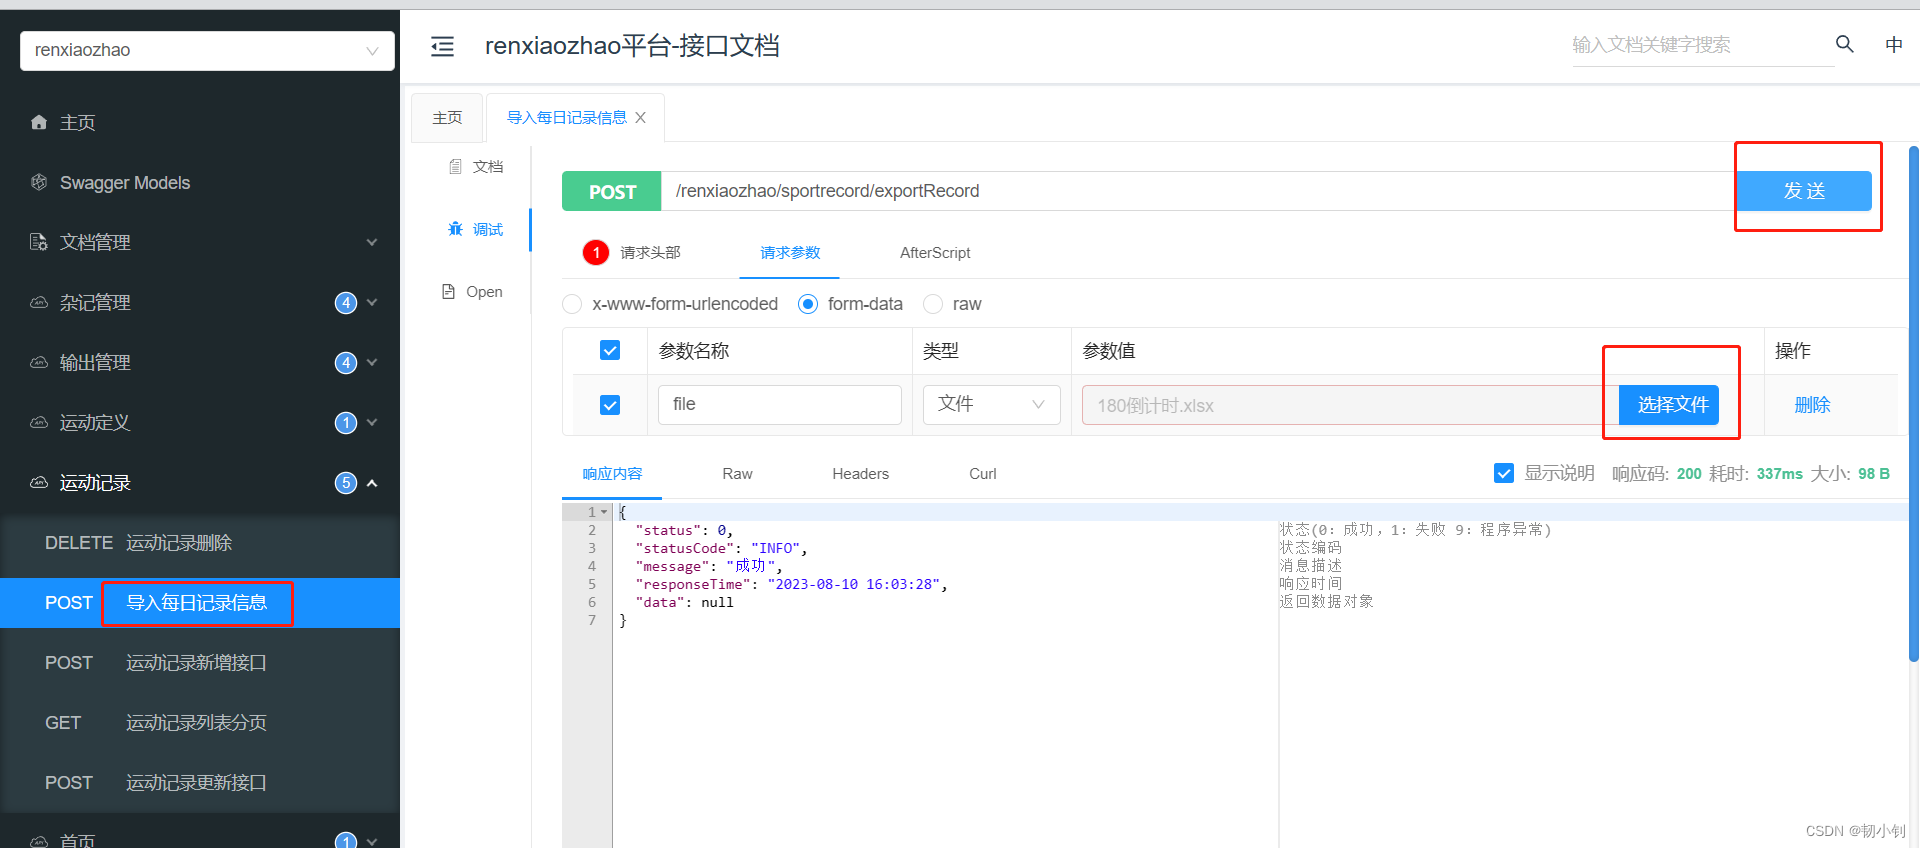This screenshot has height=848, width=1920.
Task: Click the Swagger Models icon
Action: (39, 182)
